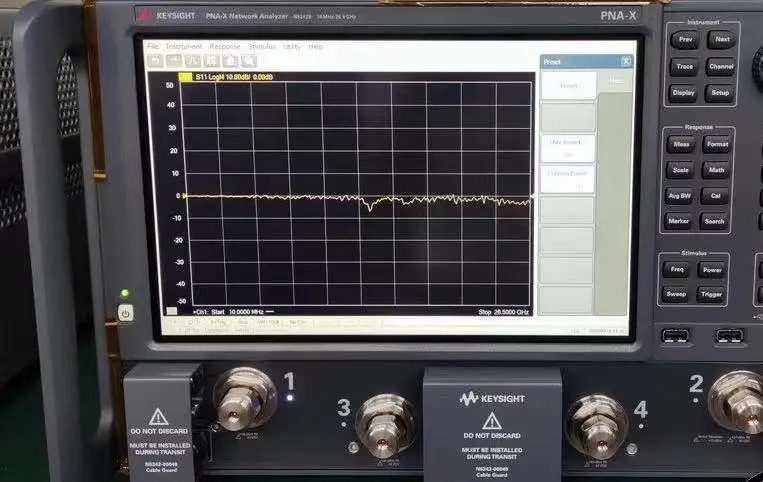Open the Response menu

225,46
